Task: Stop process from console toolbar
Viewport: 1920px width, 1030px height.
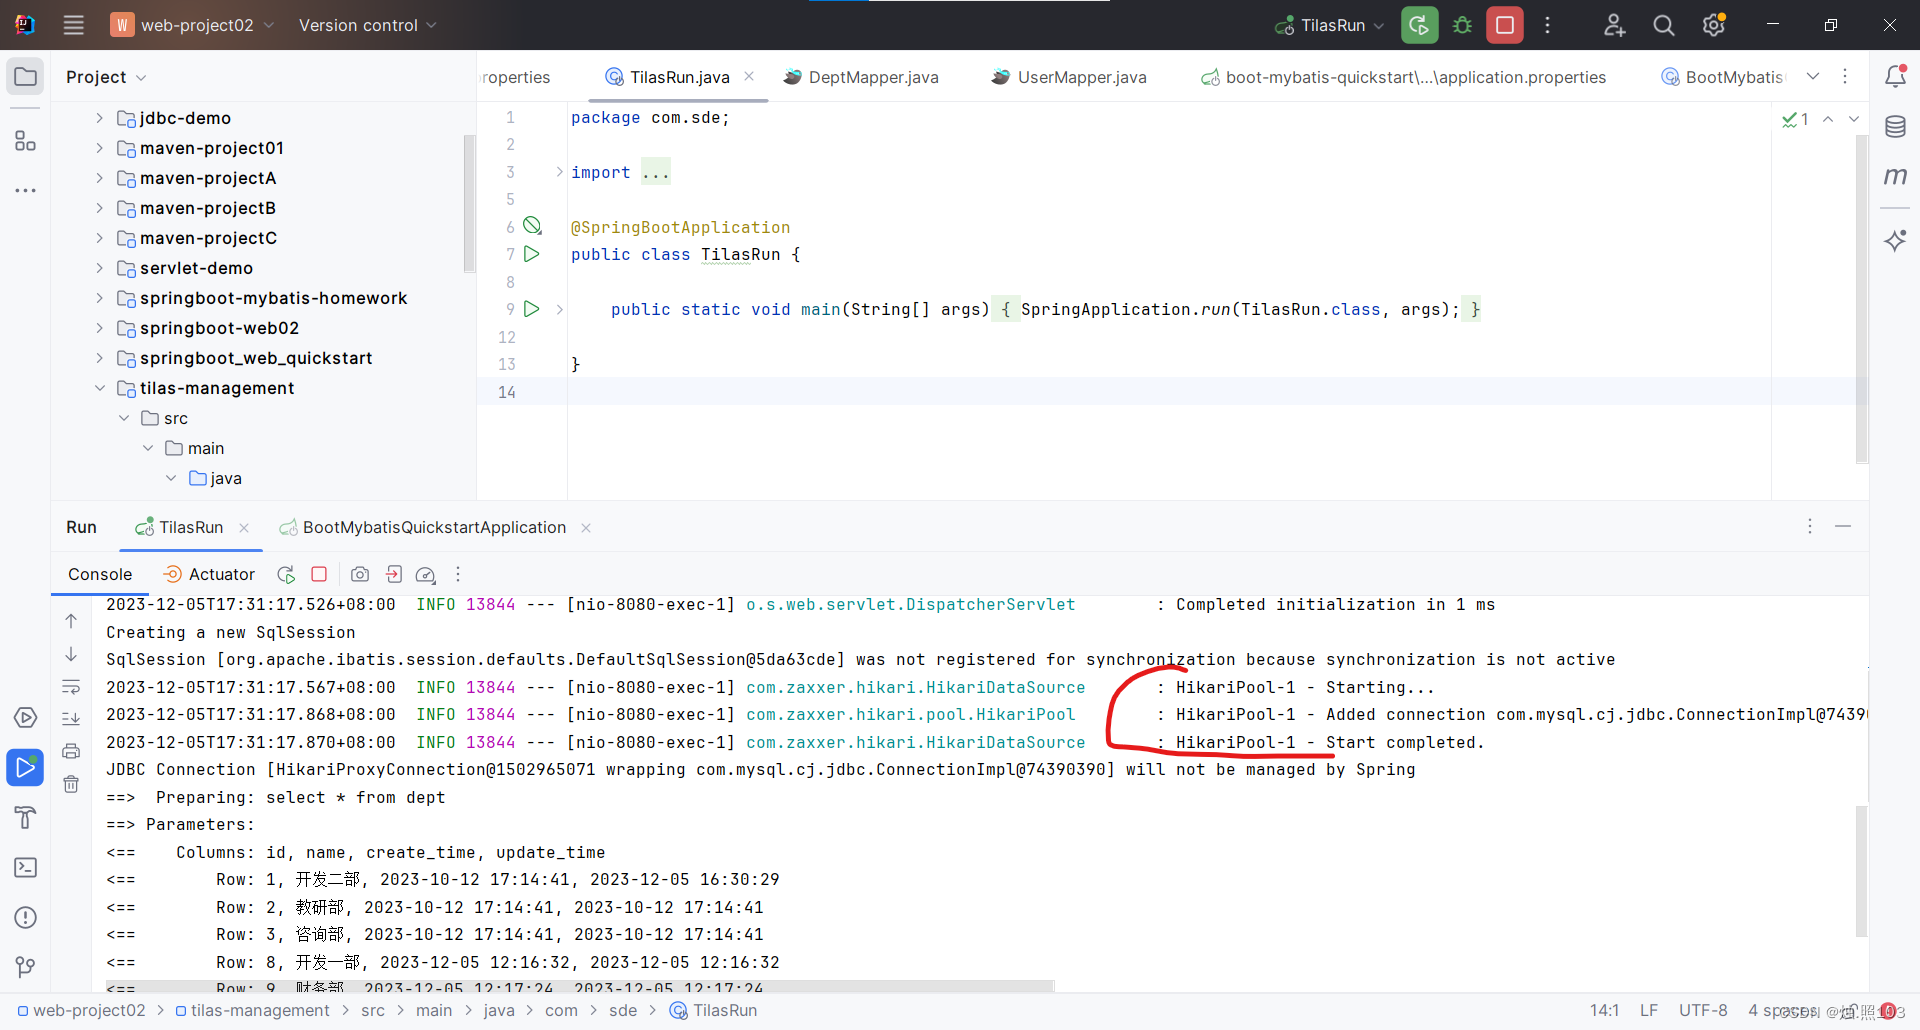Action: pyautogui.click(x=319, y=574)
